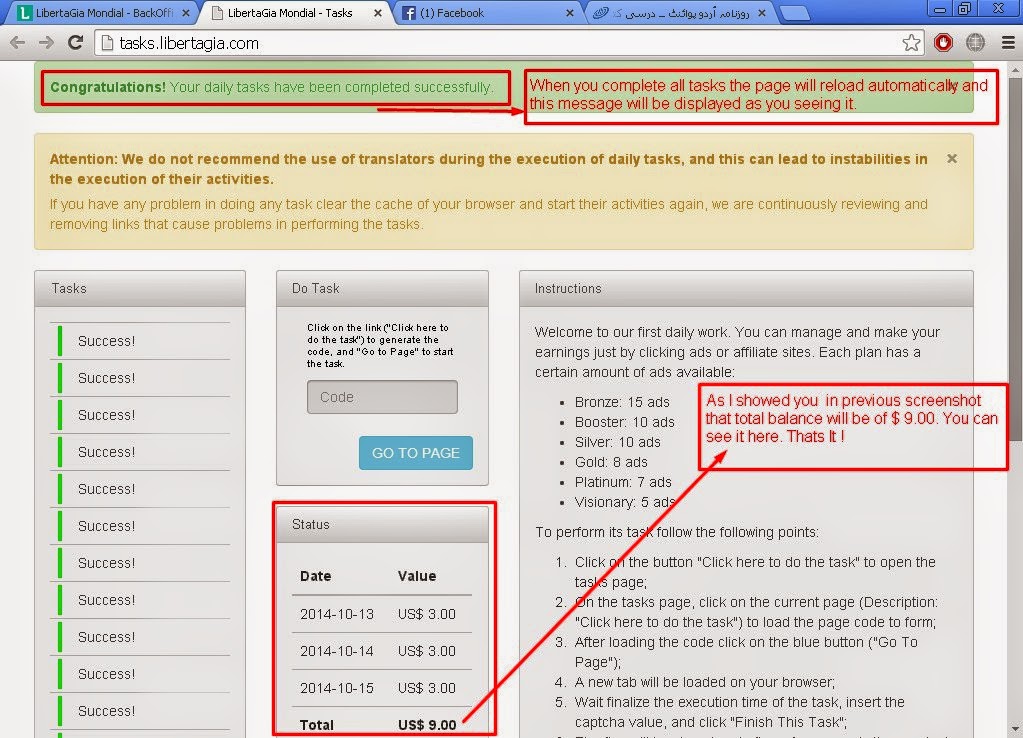Dismiss the yellow Attention warning
This screenshot has width=1023, height=738.
click(952, 159)
